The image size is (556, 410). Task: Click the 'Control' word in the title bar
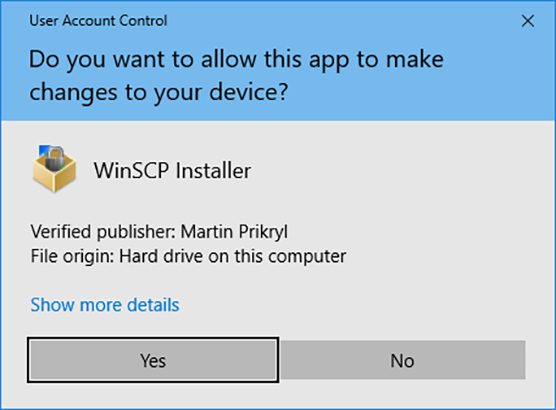point(143,21)
